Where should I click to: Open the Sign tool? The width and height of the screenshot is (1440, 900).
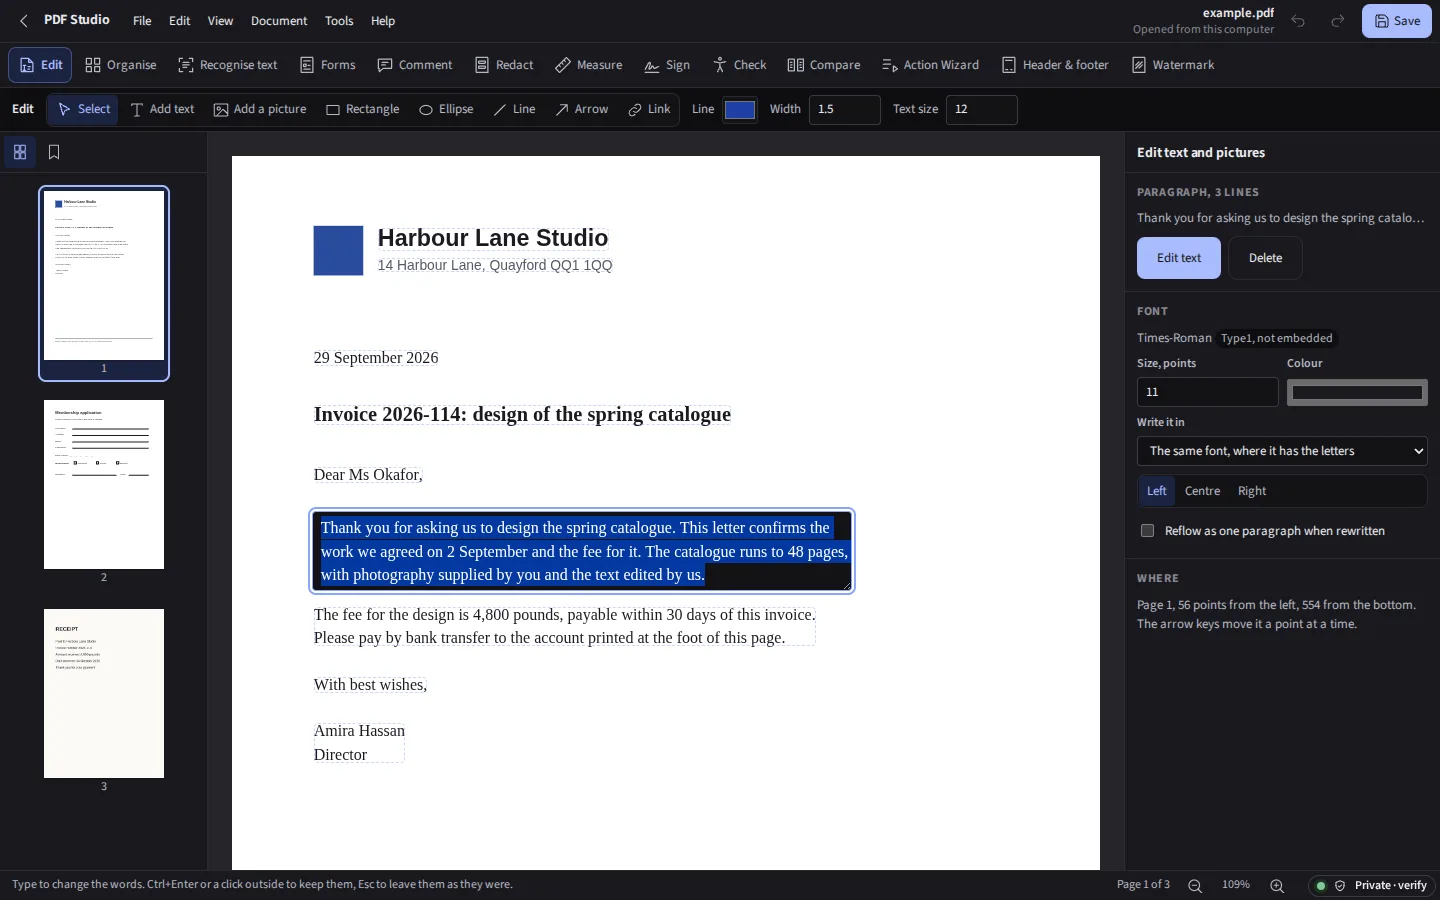pos(667,65)
